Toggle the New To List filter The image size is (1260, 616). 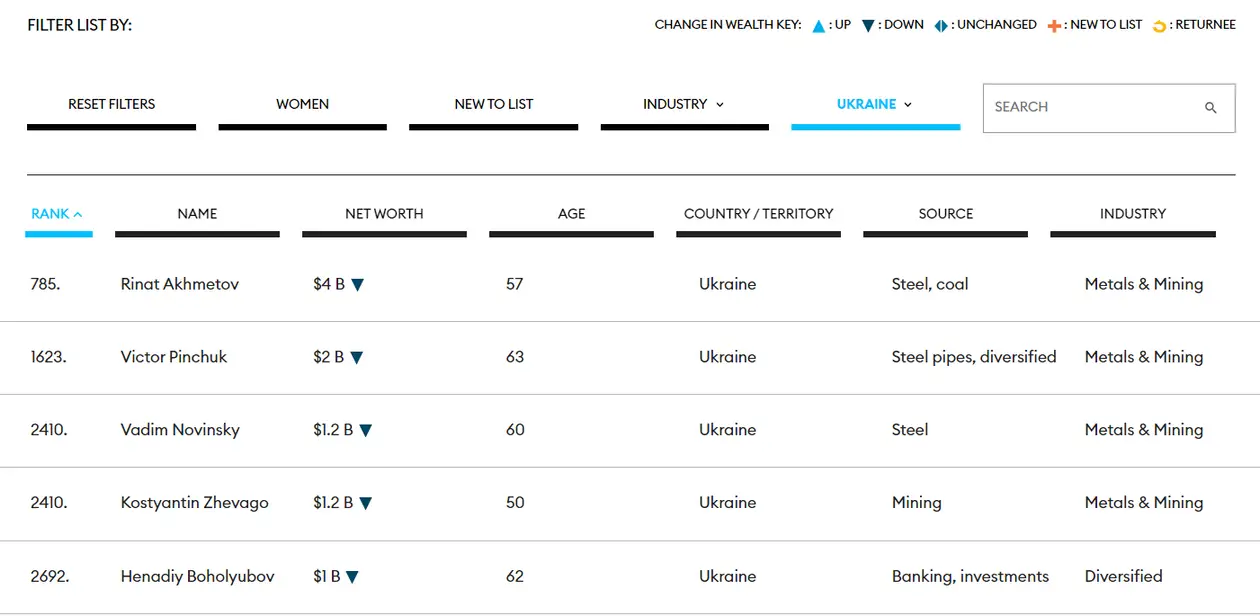click(x=494, y=104)
